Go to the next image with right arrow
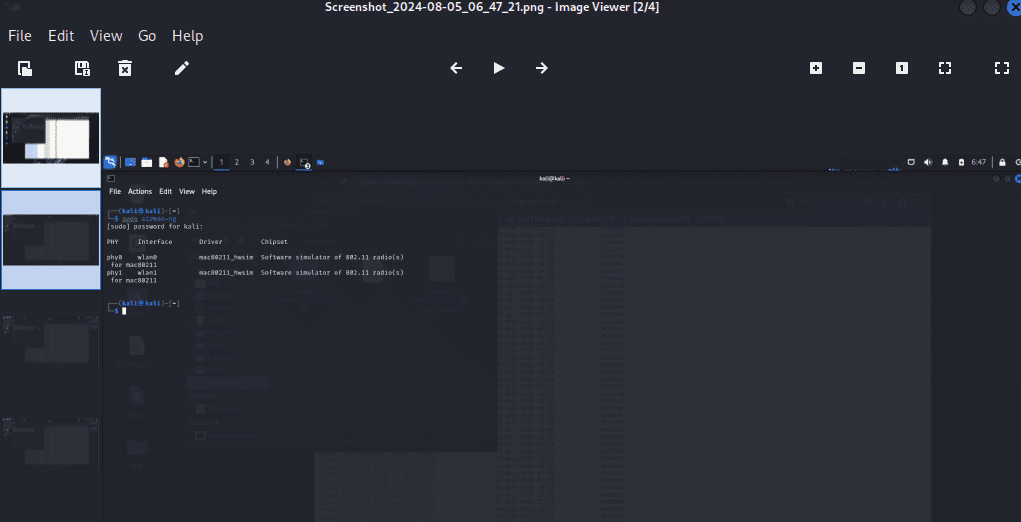The width and height of the screenshot is (1021, 522). (541, 68)
